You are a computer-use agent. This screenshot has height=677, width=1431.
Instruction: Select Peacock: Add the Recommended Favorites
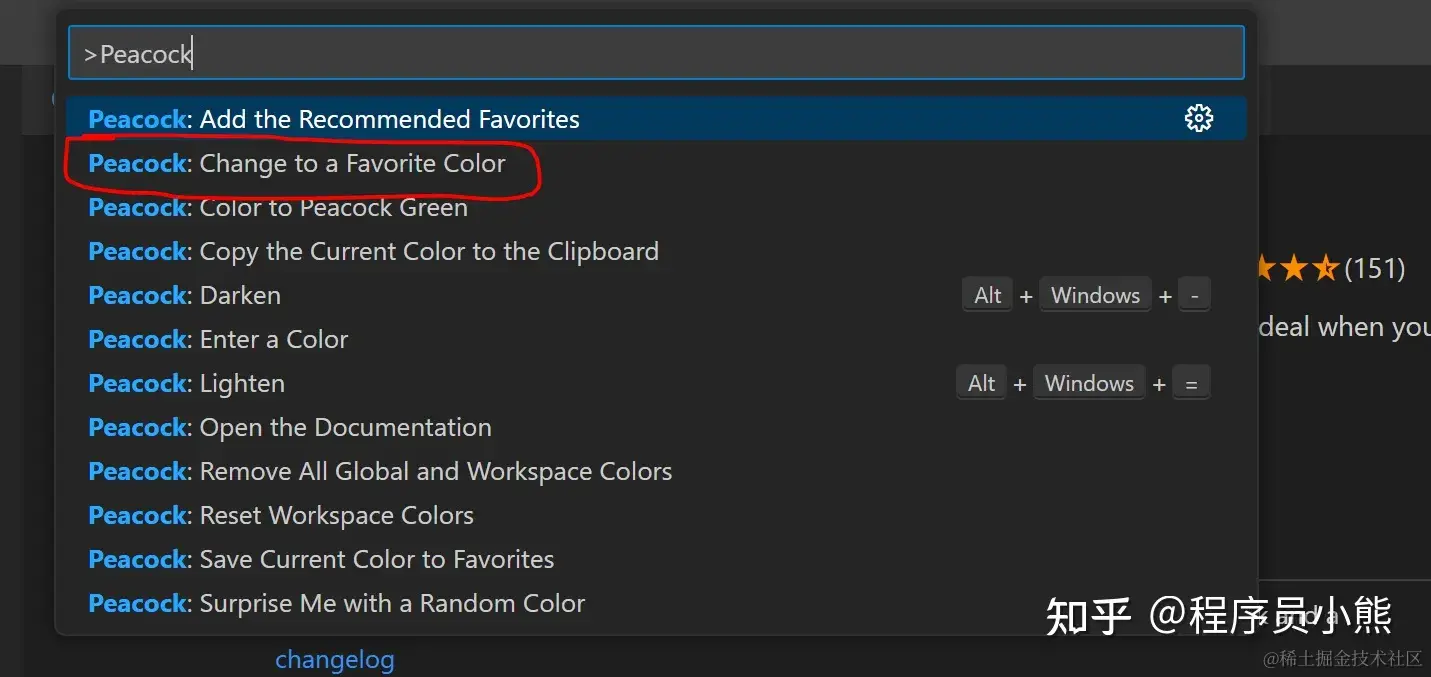coord(656,119)
